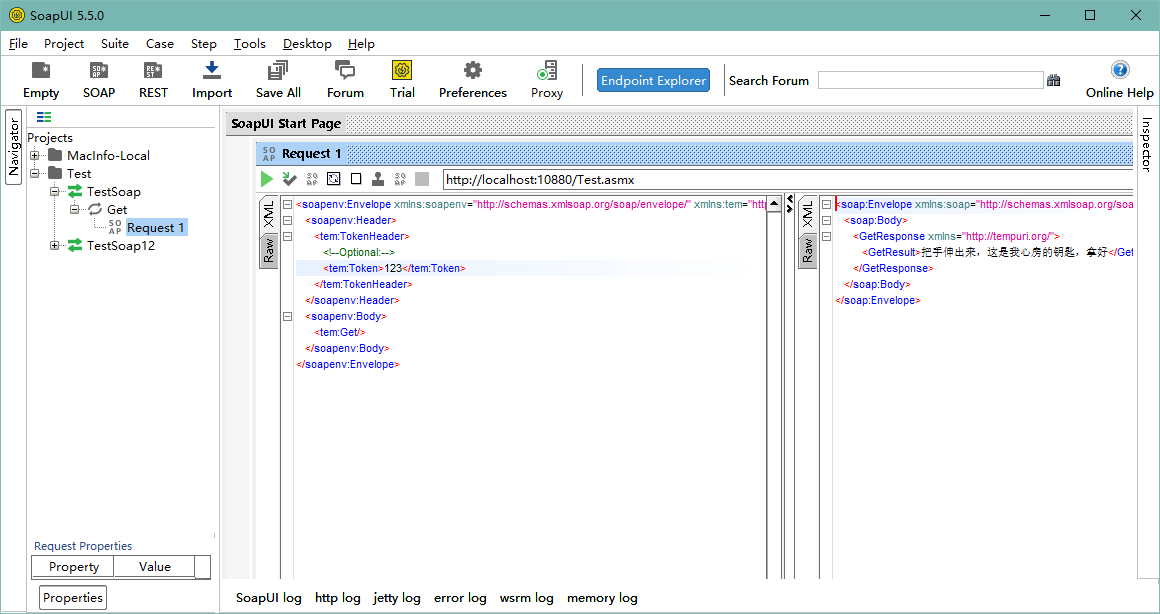This screenshot has height=614, width=1160.
Task: Fold the GetResponse element in the response
Action: pos(826,237)
